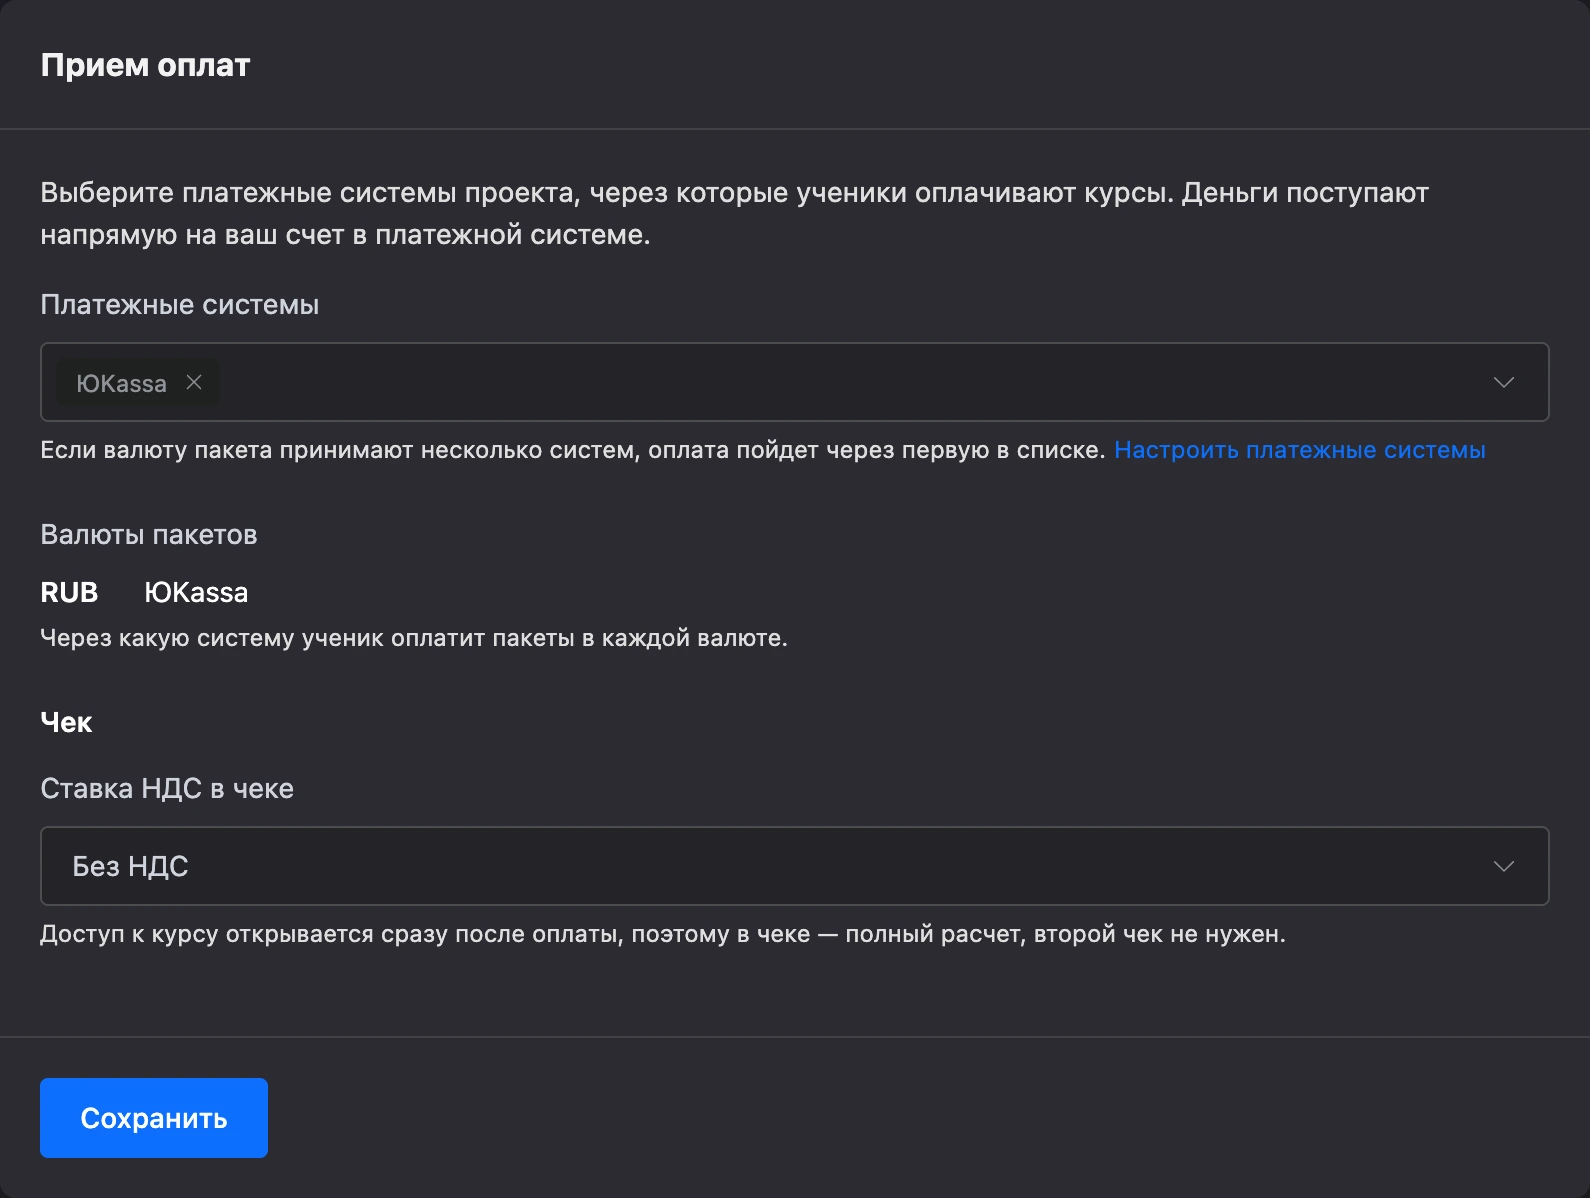Open the Настроить платежные системы link
This screenshot has width=1590, height=1198.
coord(1299,450)
